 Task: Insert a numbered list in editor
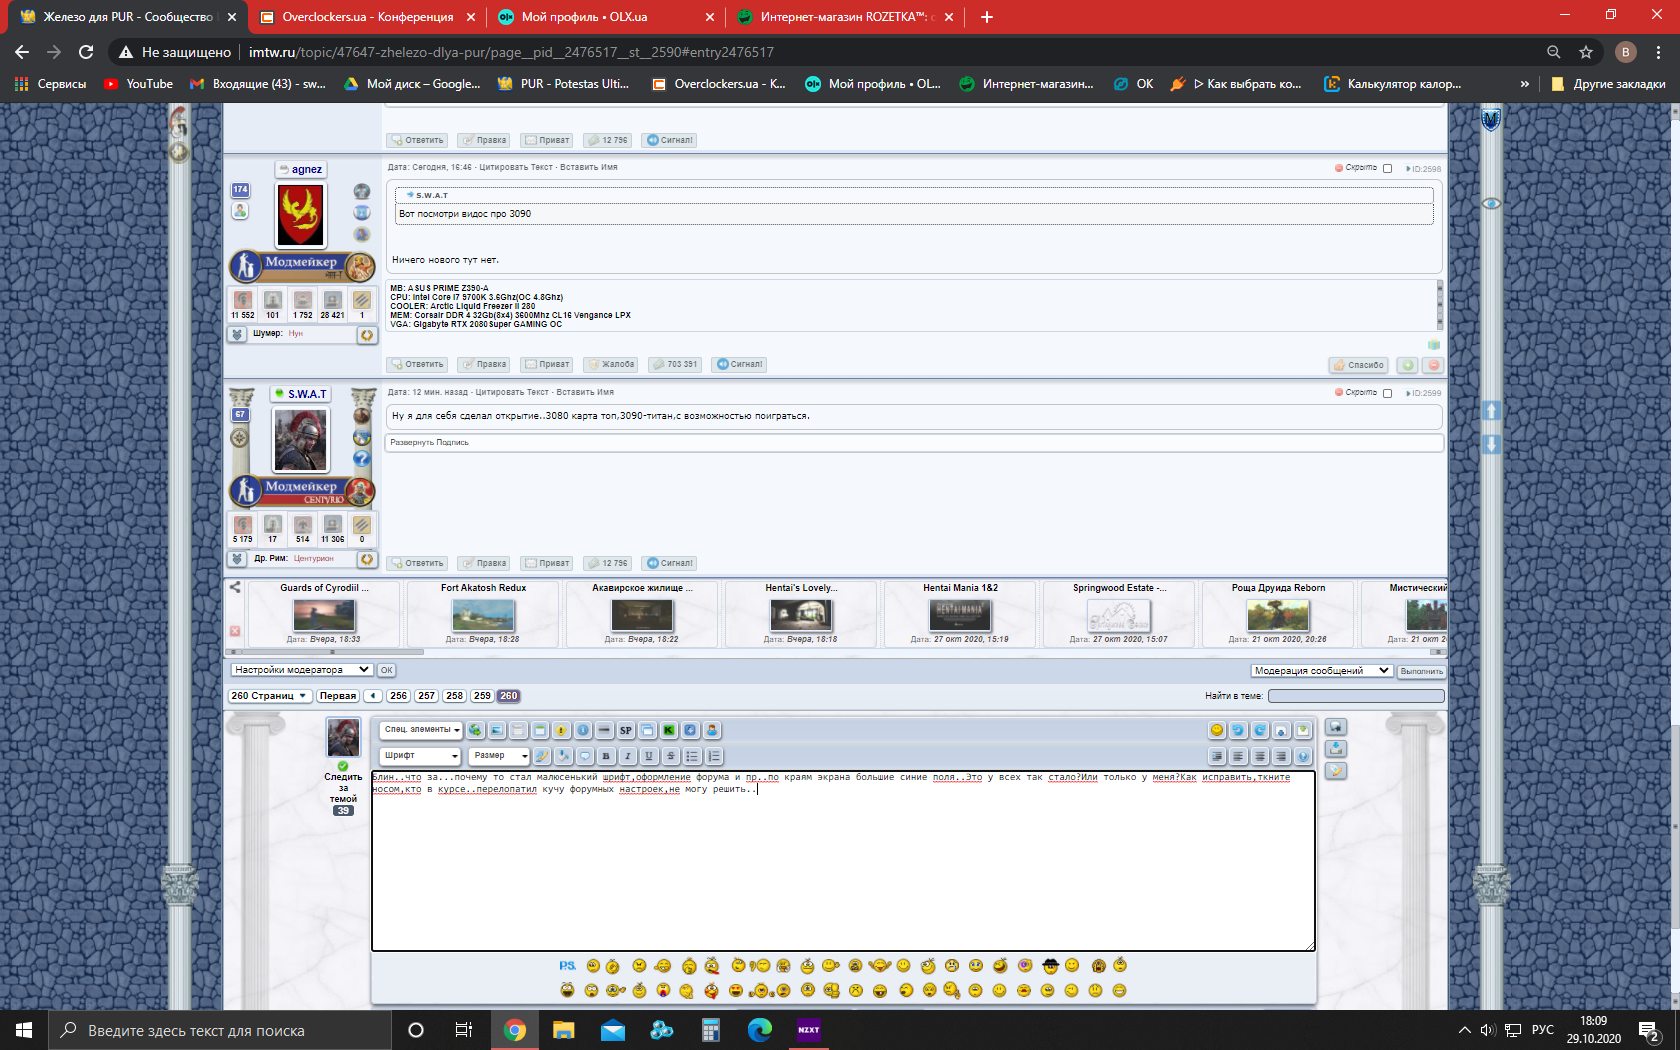pos(714,756)
